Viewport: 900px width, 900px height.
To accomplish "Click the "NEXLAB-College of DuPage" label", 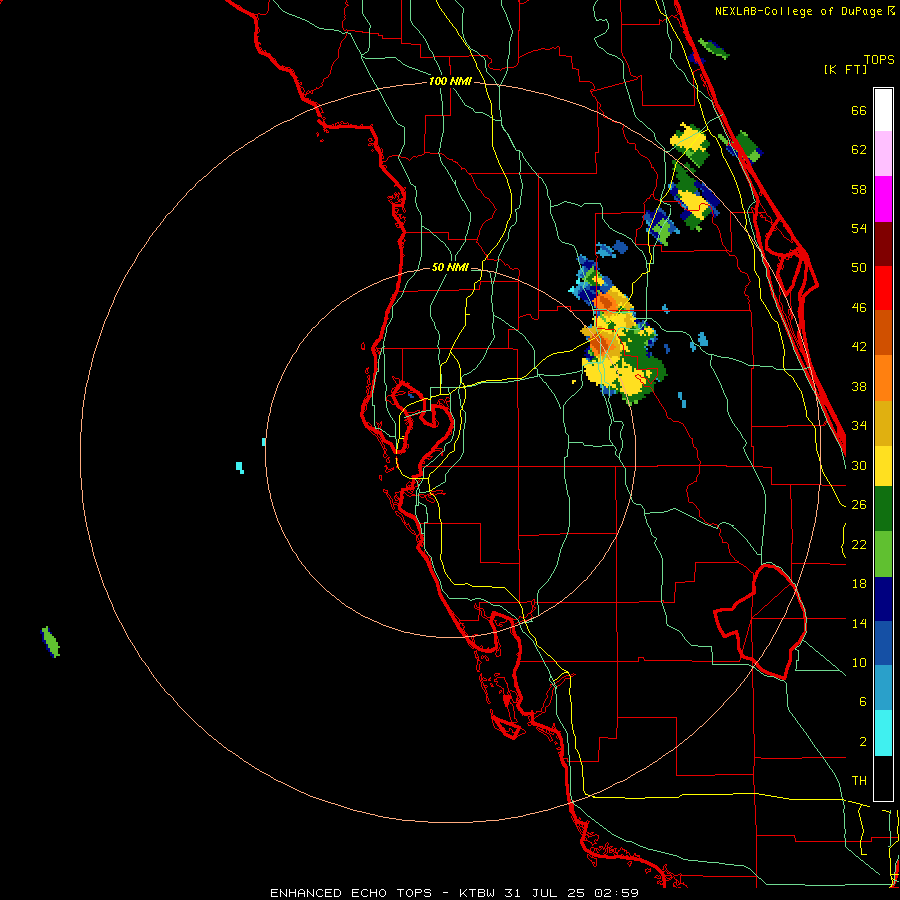I will tap(798, 11).
